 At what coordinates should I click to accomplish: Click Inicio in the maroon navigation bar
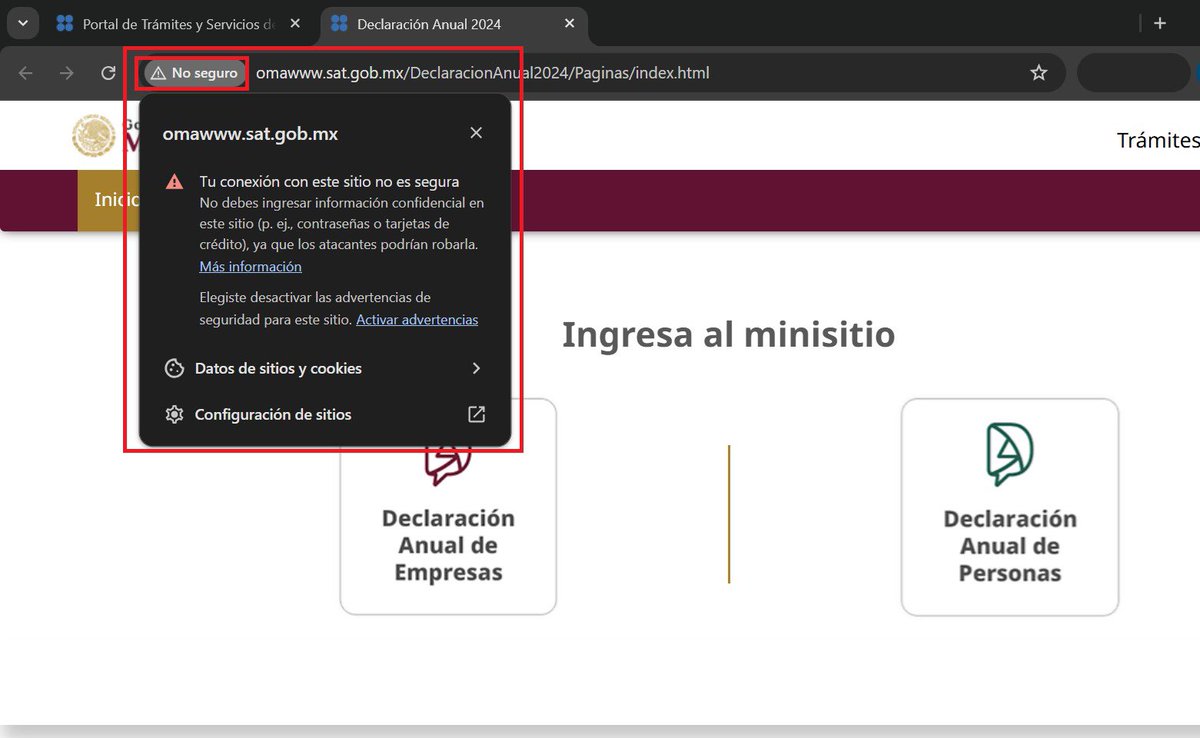tap(122, 200)
